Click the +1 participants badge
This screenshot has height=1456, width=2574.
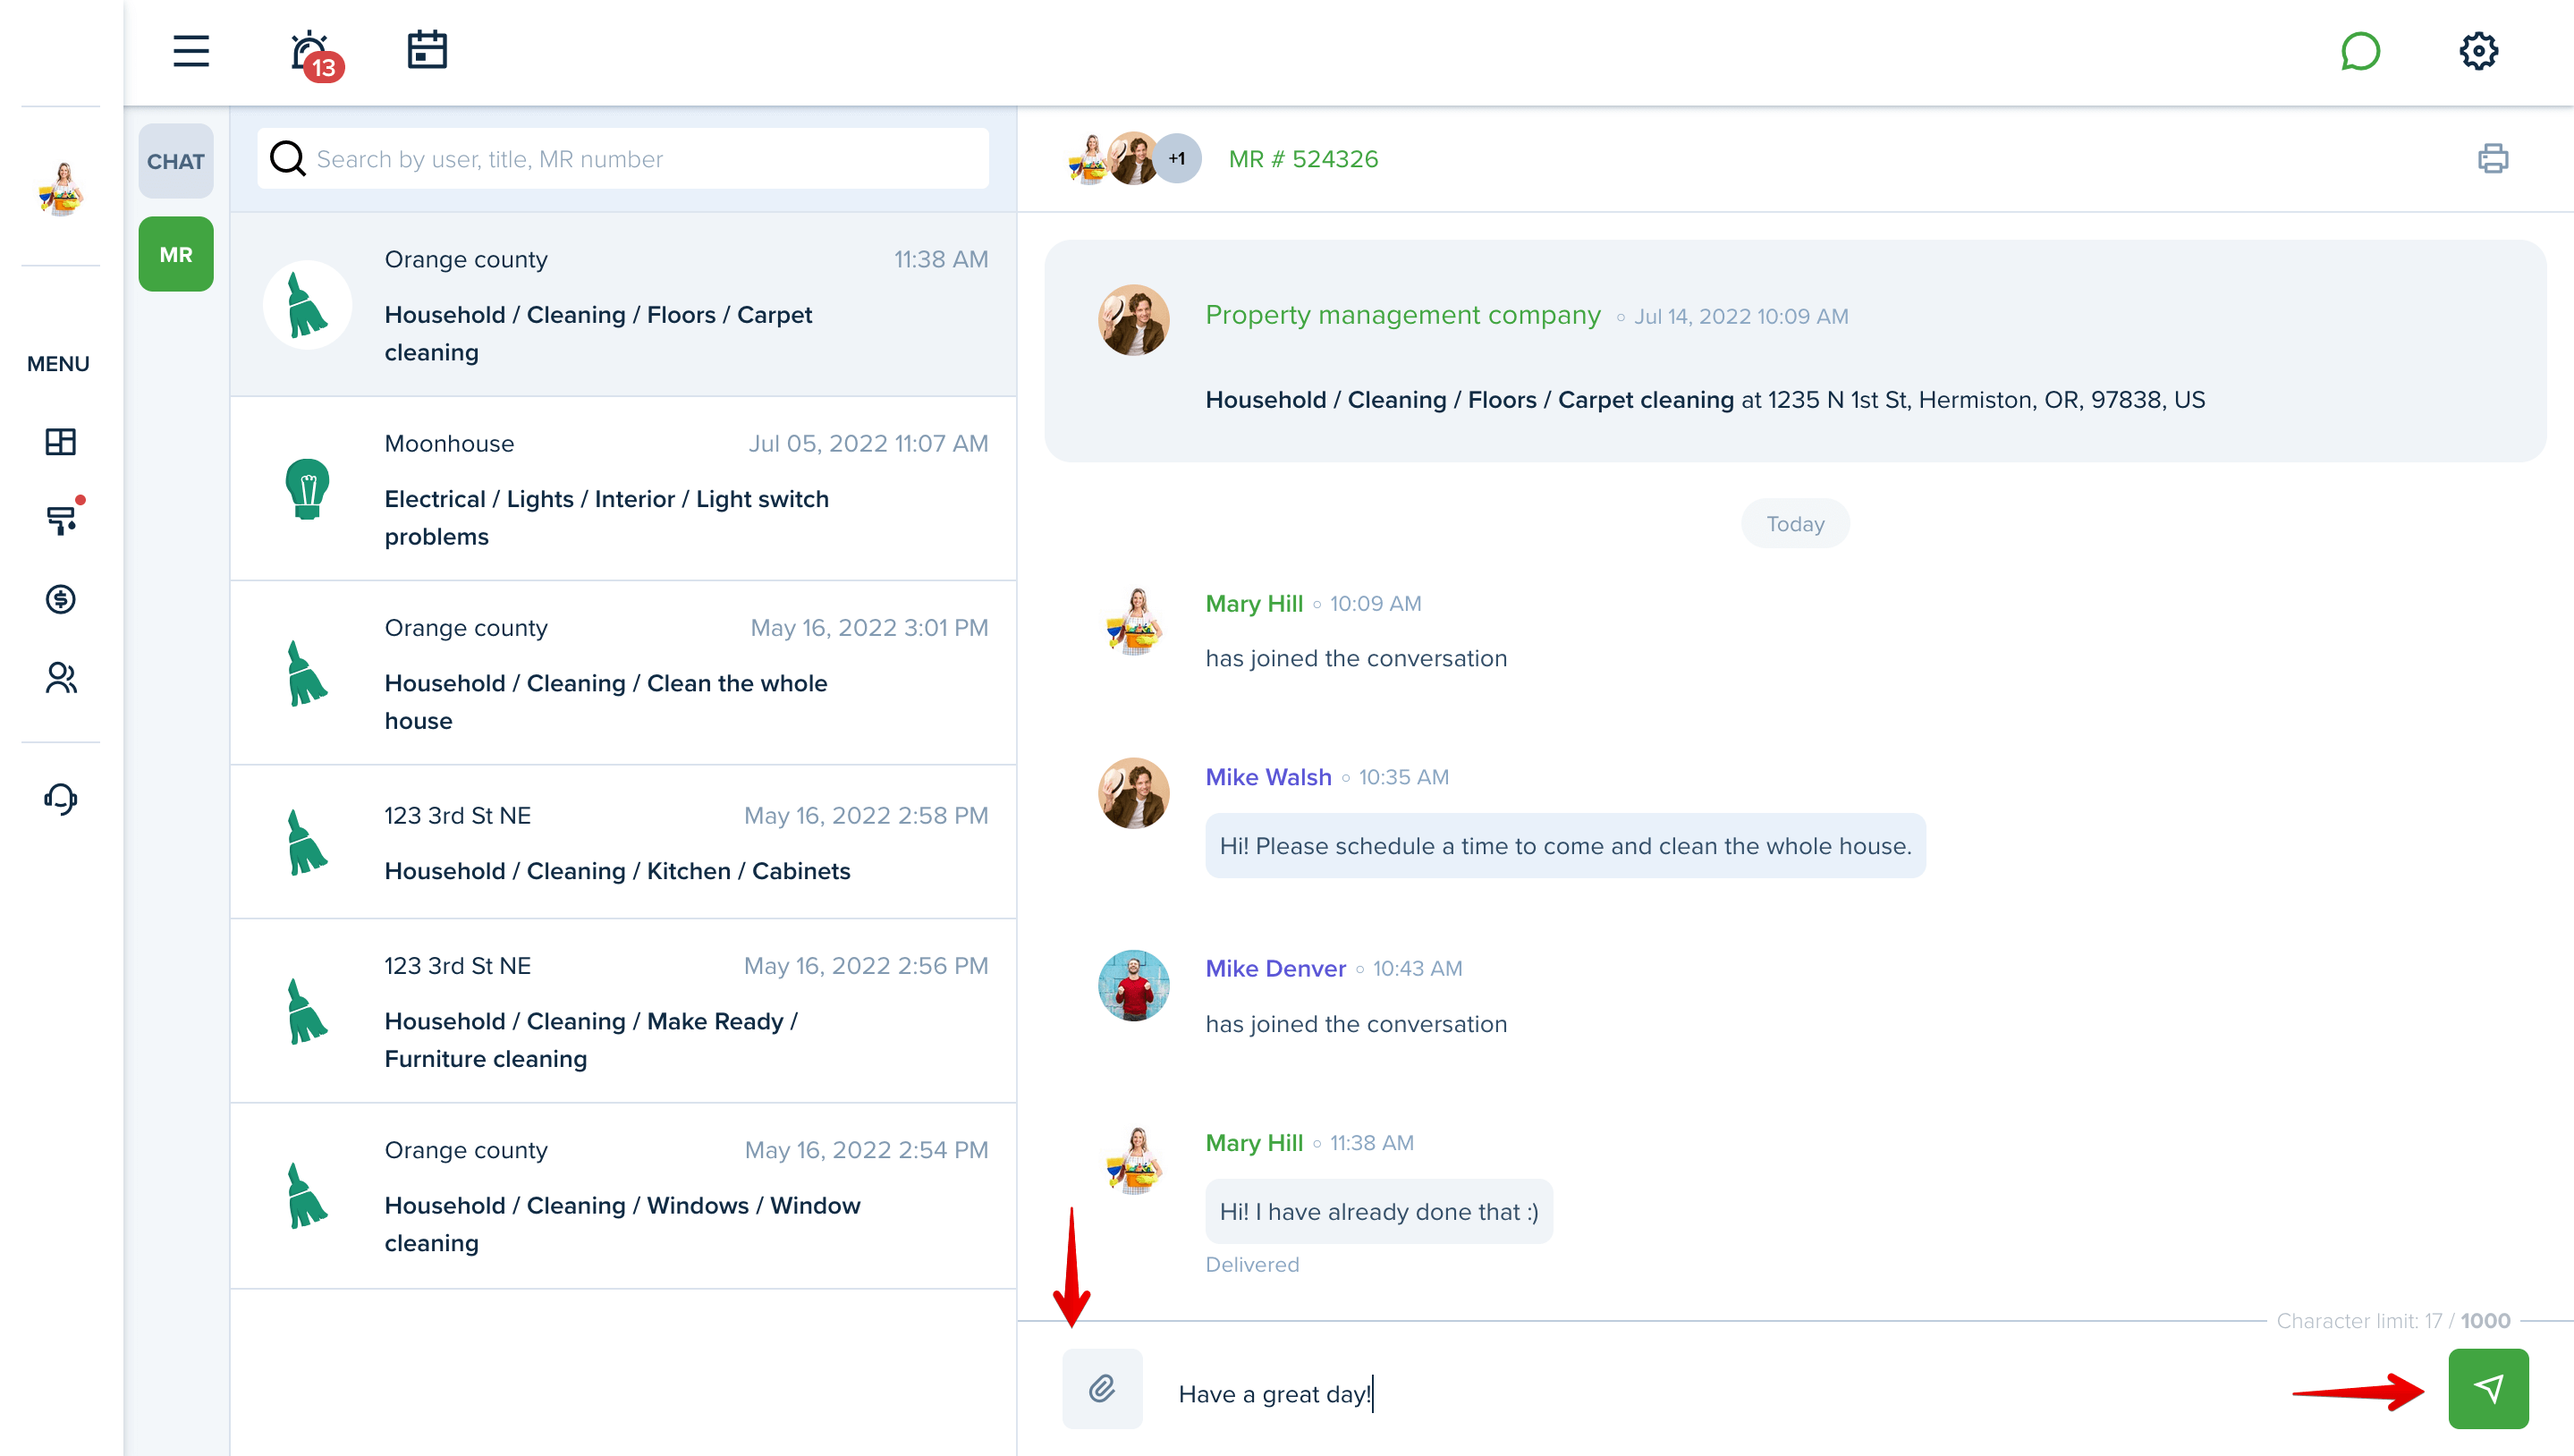pos(1177,158)
